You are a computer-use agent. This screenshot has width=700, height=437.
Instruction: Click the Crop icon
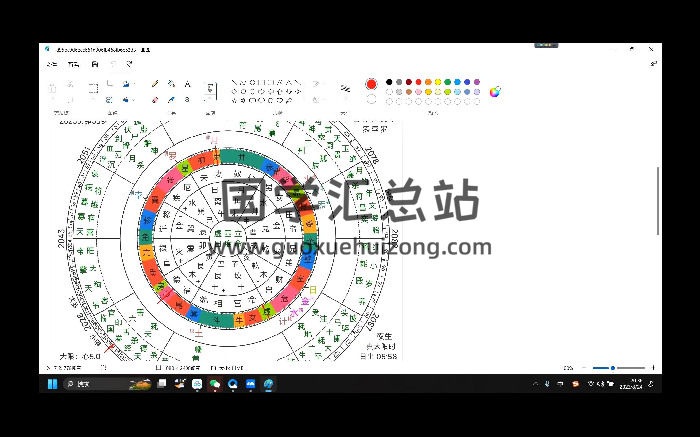click(x=109, y=83)
